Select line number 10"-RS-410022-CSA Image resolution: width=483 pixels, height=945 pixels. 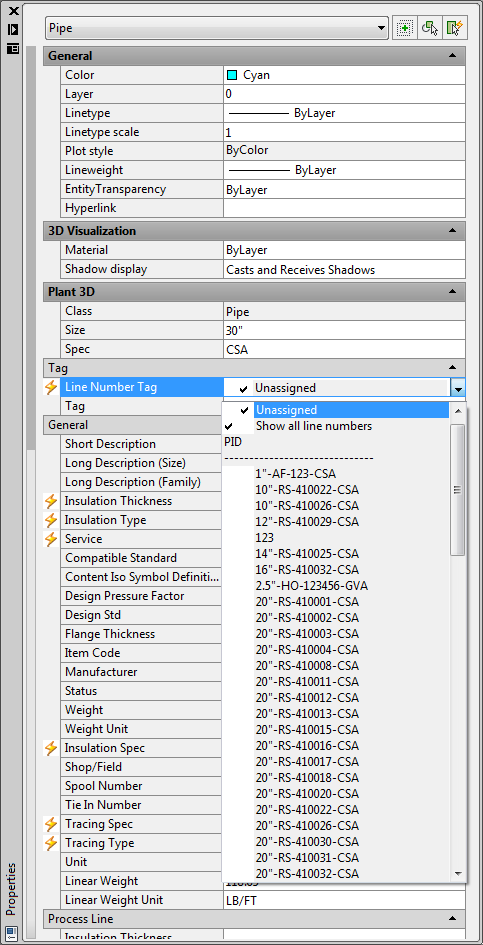[x=307, y=489]
